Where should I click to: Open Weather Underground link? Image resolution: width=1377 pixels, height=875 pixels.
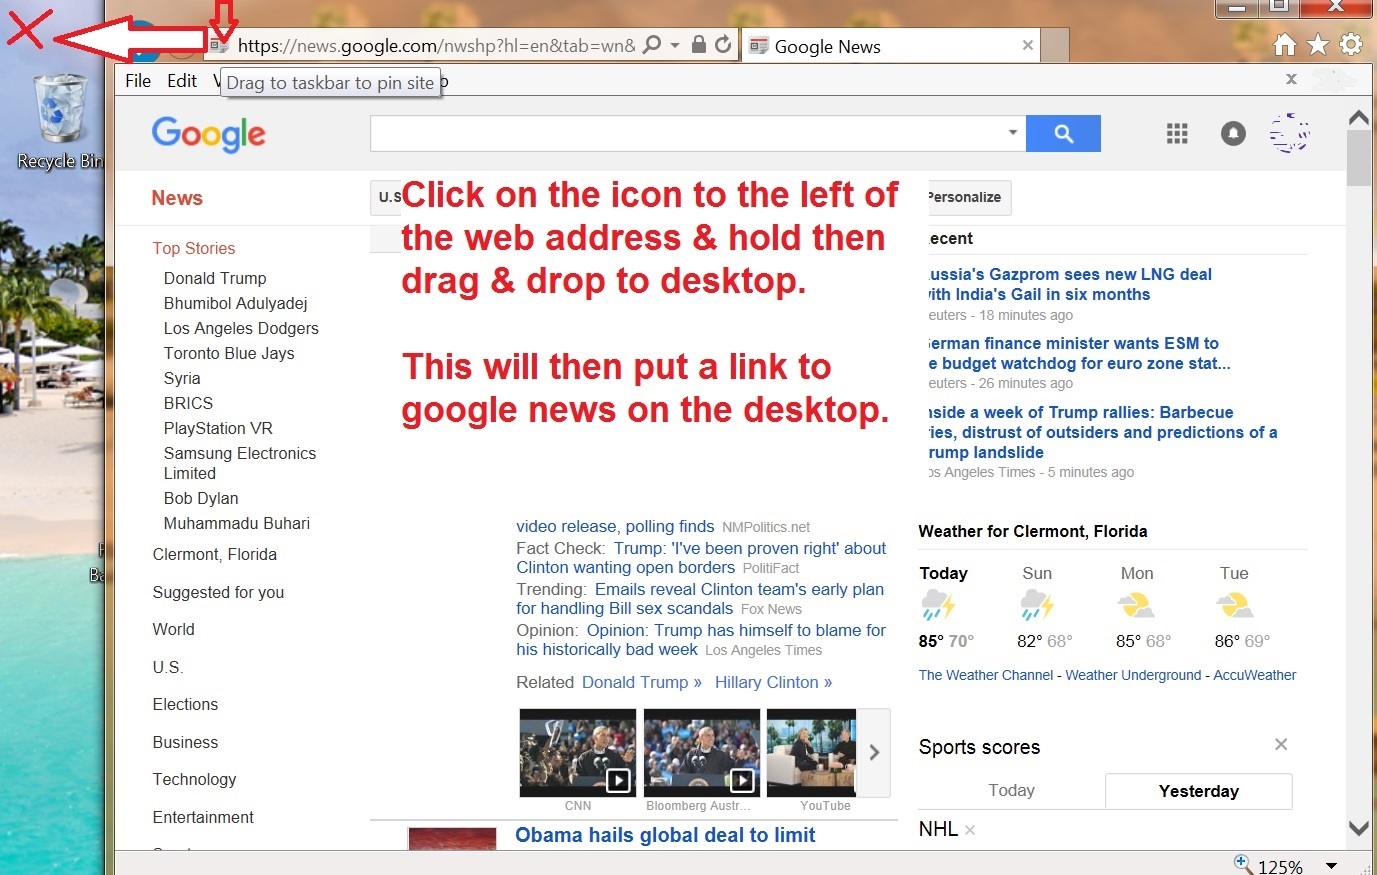[1133, 675]
